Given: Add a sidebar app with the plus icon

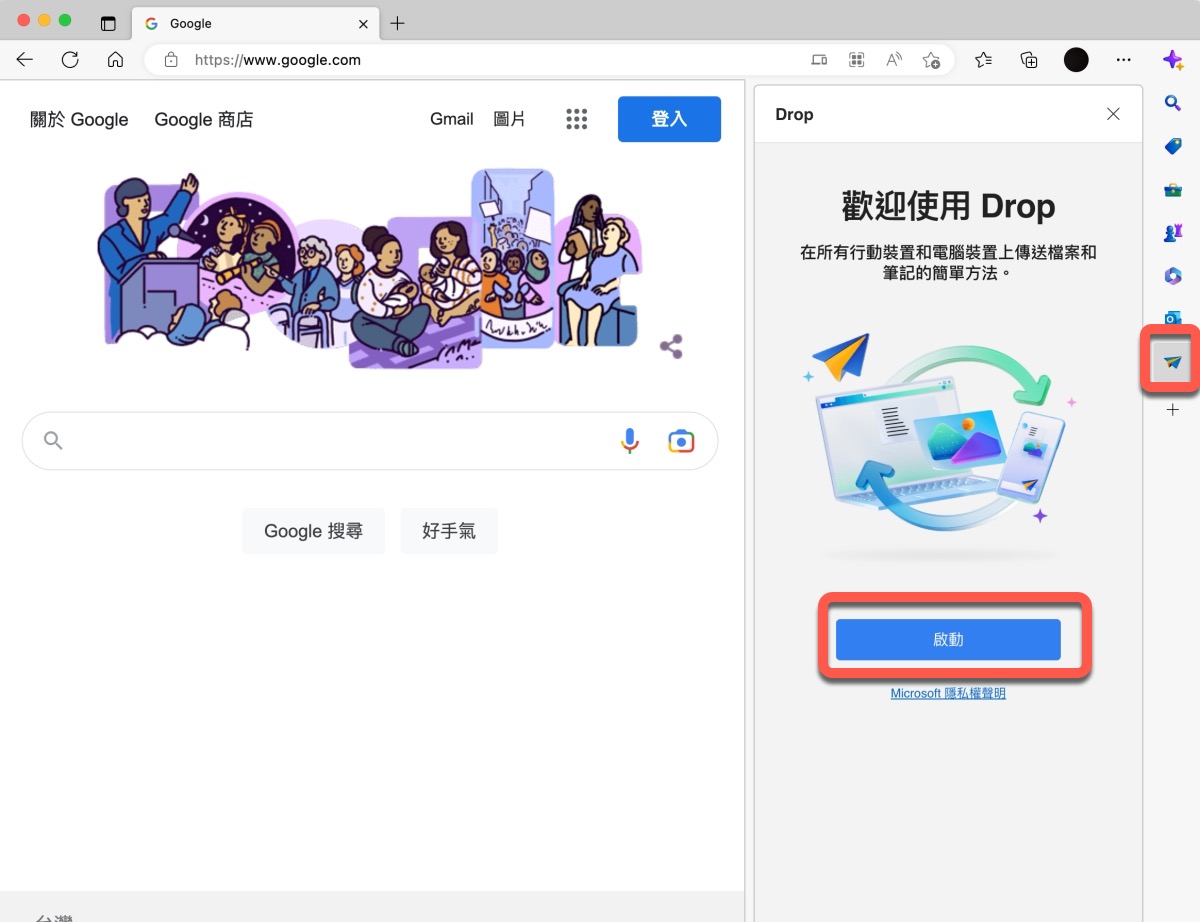Looking at the screenshot, I should 1173,410.
